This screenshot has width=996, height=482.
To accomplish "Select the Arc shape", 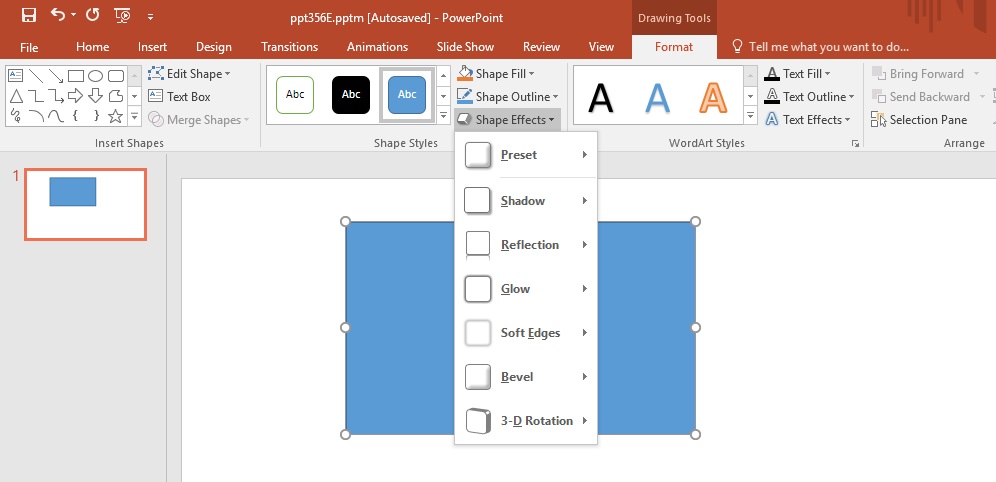I will click(x=36, y=116).
